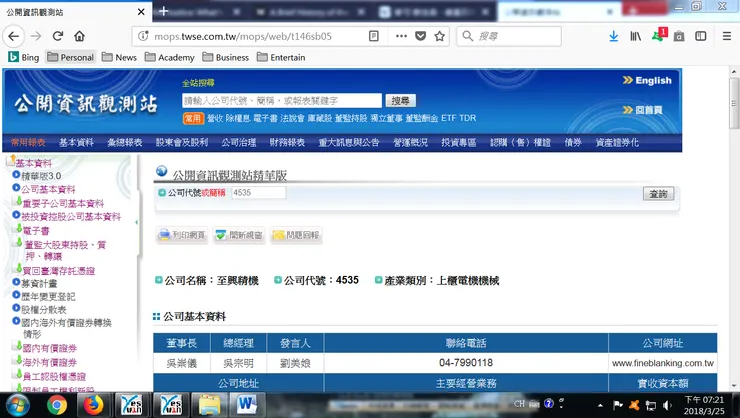This screenshot has height=418, width=740.
Task: Open the News bookmarks folder
Action: [119, 57]
